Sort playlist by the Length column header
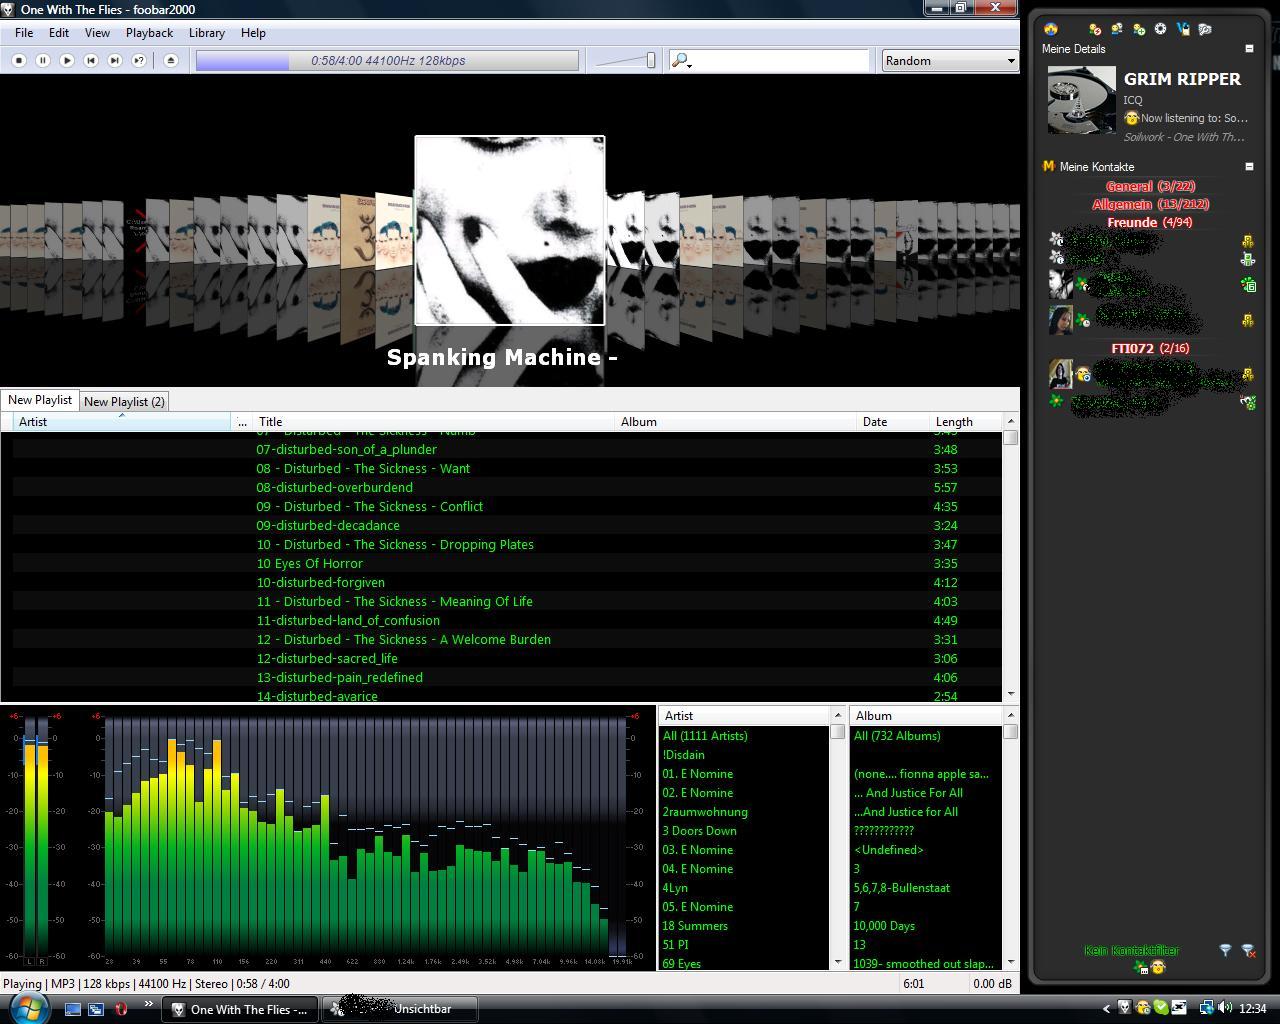This screenshot has height=1024, width=1280. click(x=965, y=422)
